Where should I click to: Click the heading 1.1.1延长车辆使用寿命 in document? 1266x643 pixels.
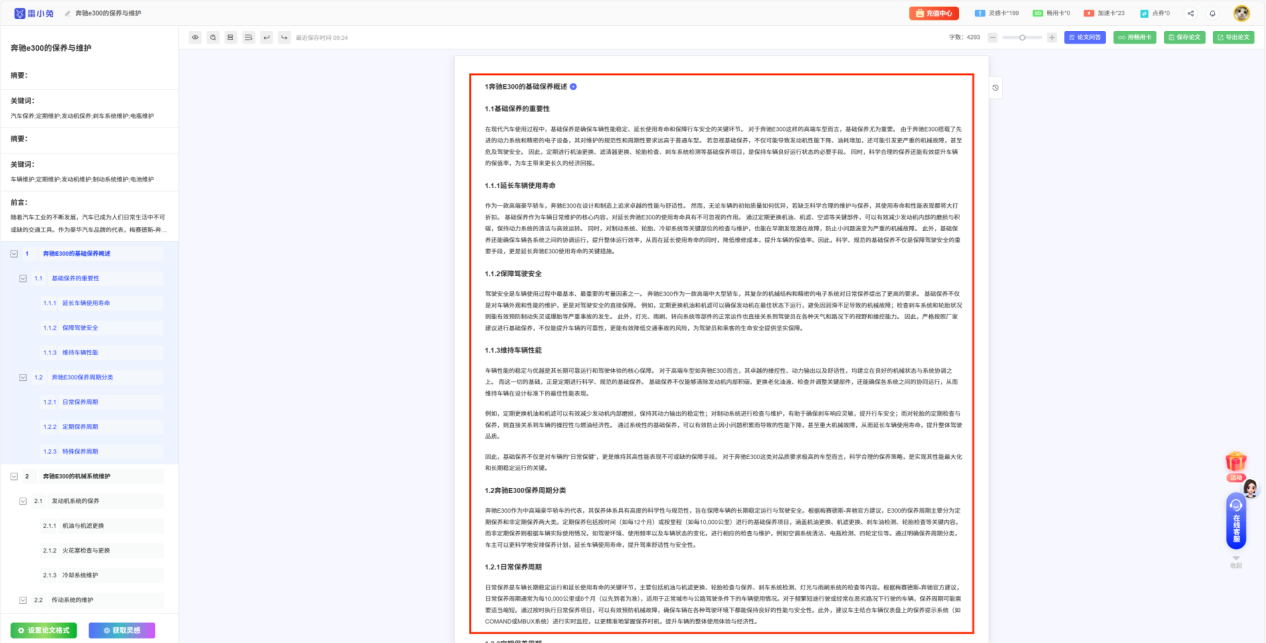[x=519, y=185]
